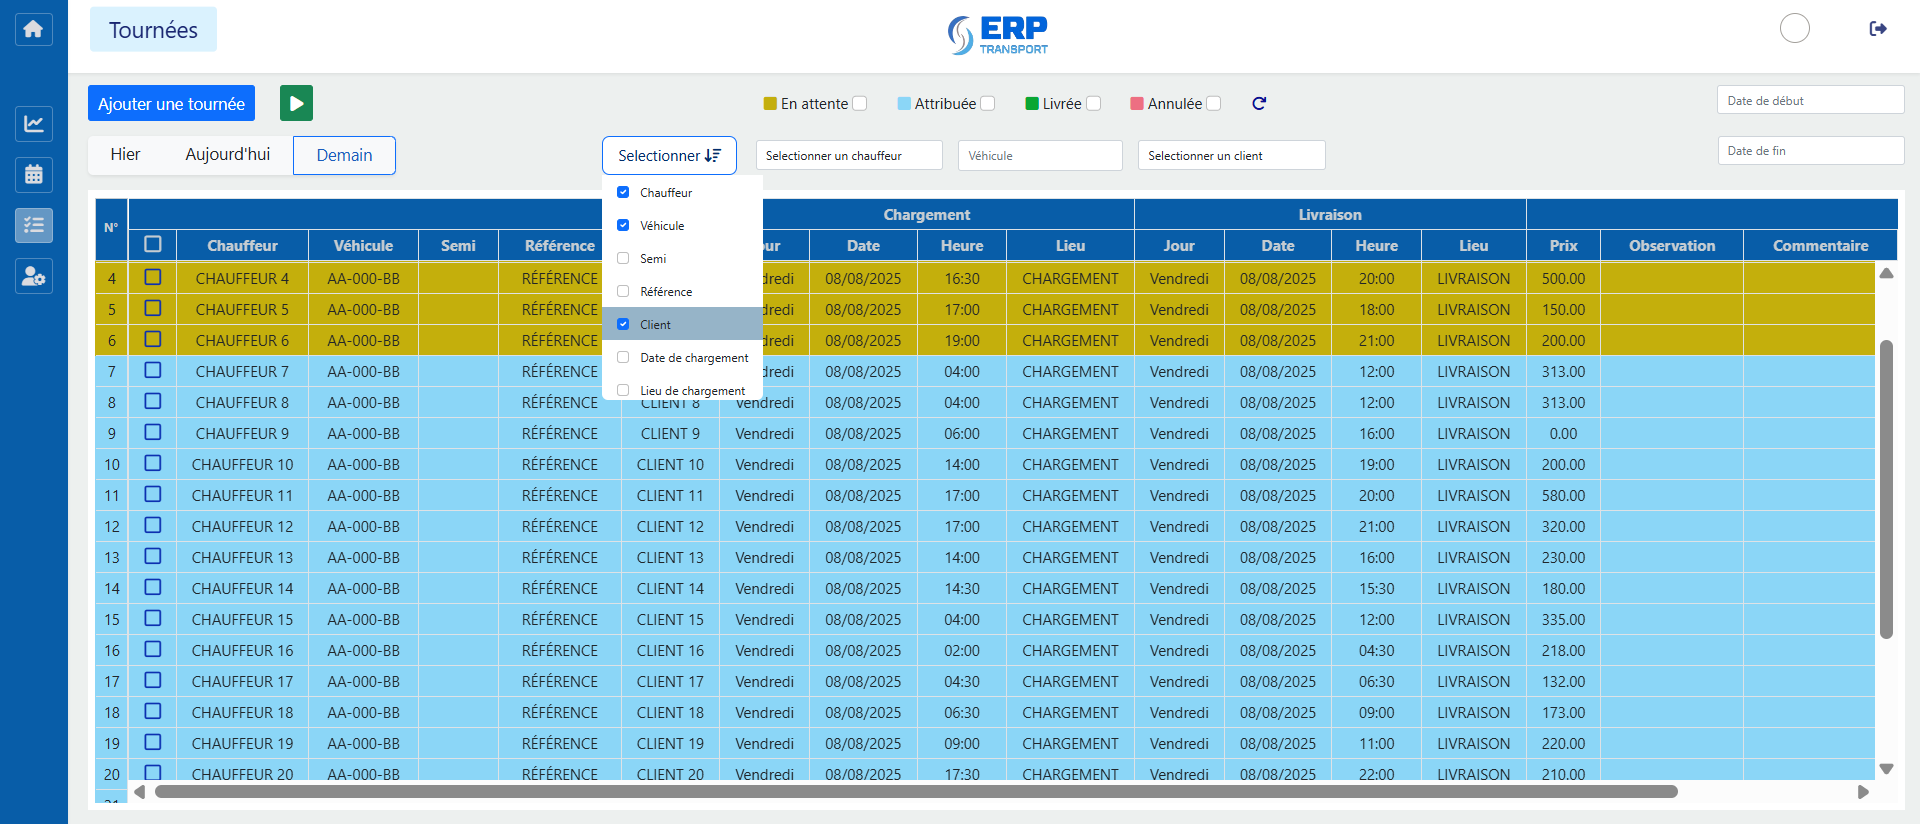Select the task list sidebar icon
This screenshot has height=824, width=1920.
(x=33, y=225)
